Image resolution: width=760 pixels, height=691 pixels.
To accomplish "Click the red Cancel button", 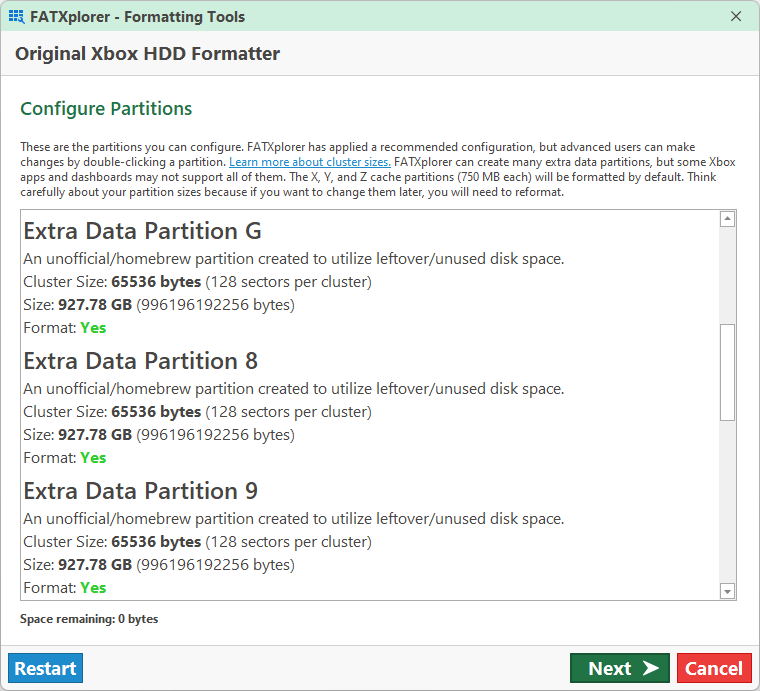I will click(x=714, y=668).
